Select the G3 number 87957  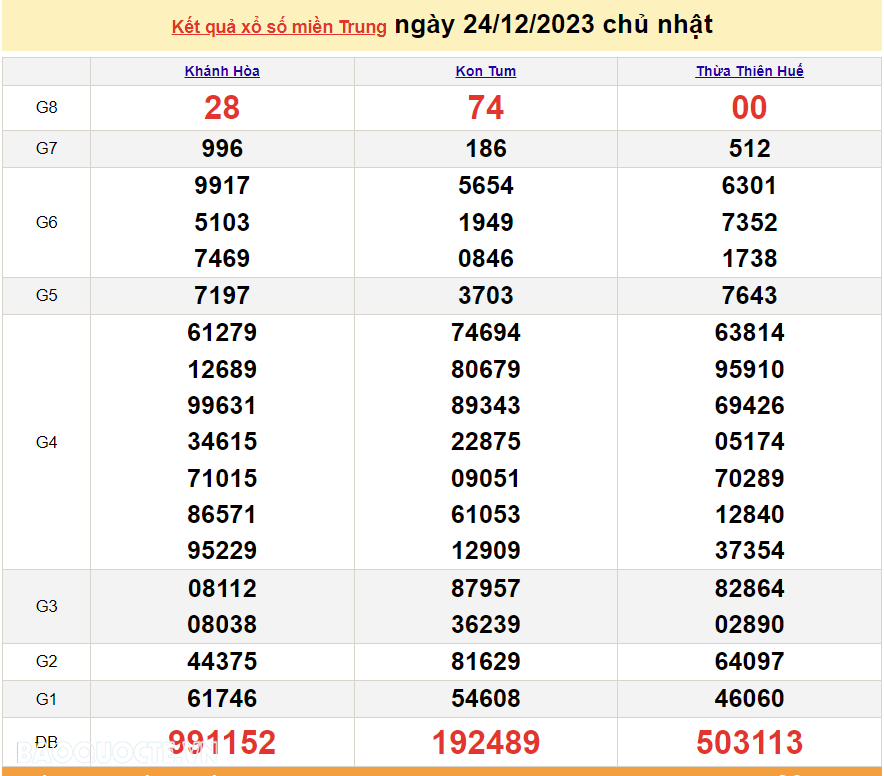486,588
